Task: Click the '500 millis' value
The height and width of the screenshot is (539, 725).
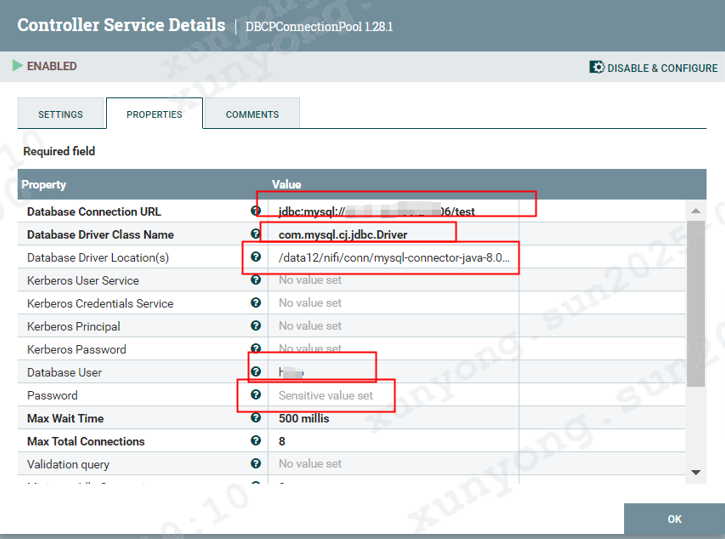Action: pos(304,418)
